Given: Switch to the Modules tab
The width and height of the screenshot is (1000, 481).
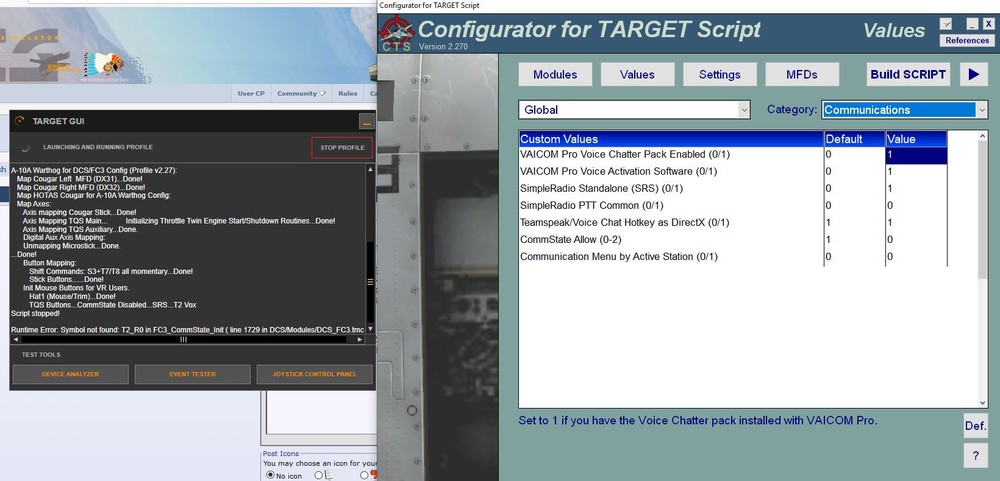Looking at the screenshot, I should pyautogui.click(x=555, y=75).
